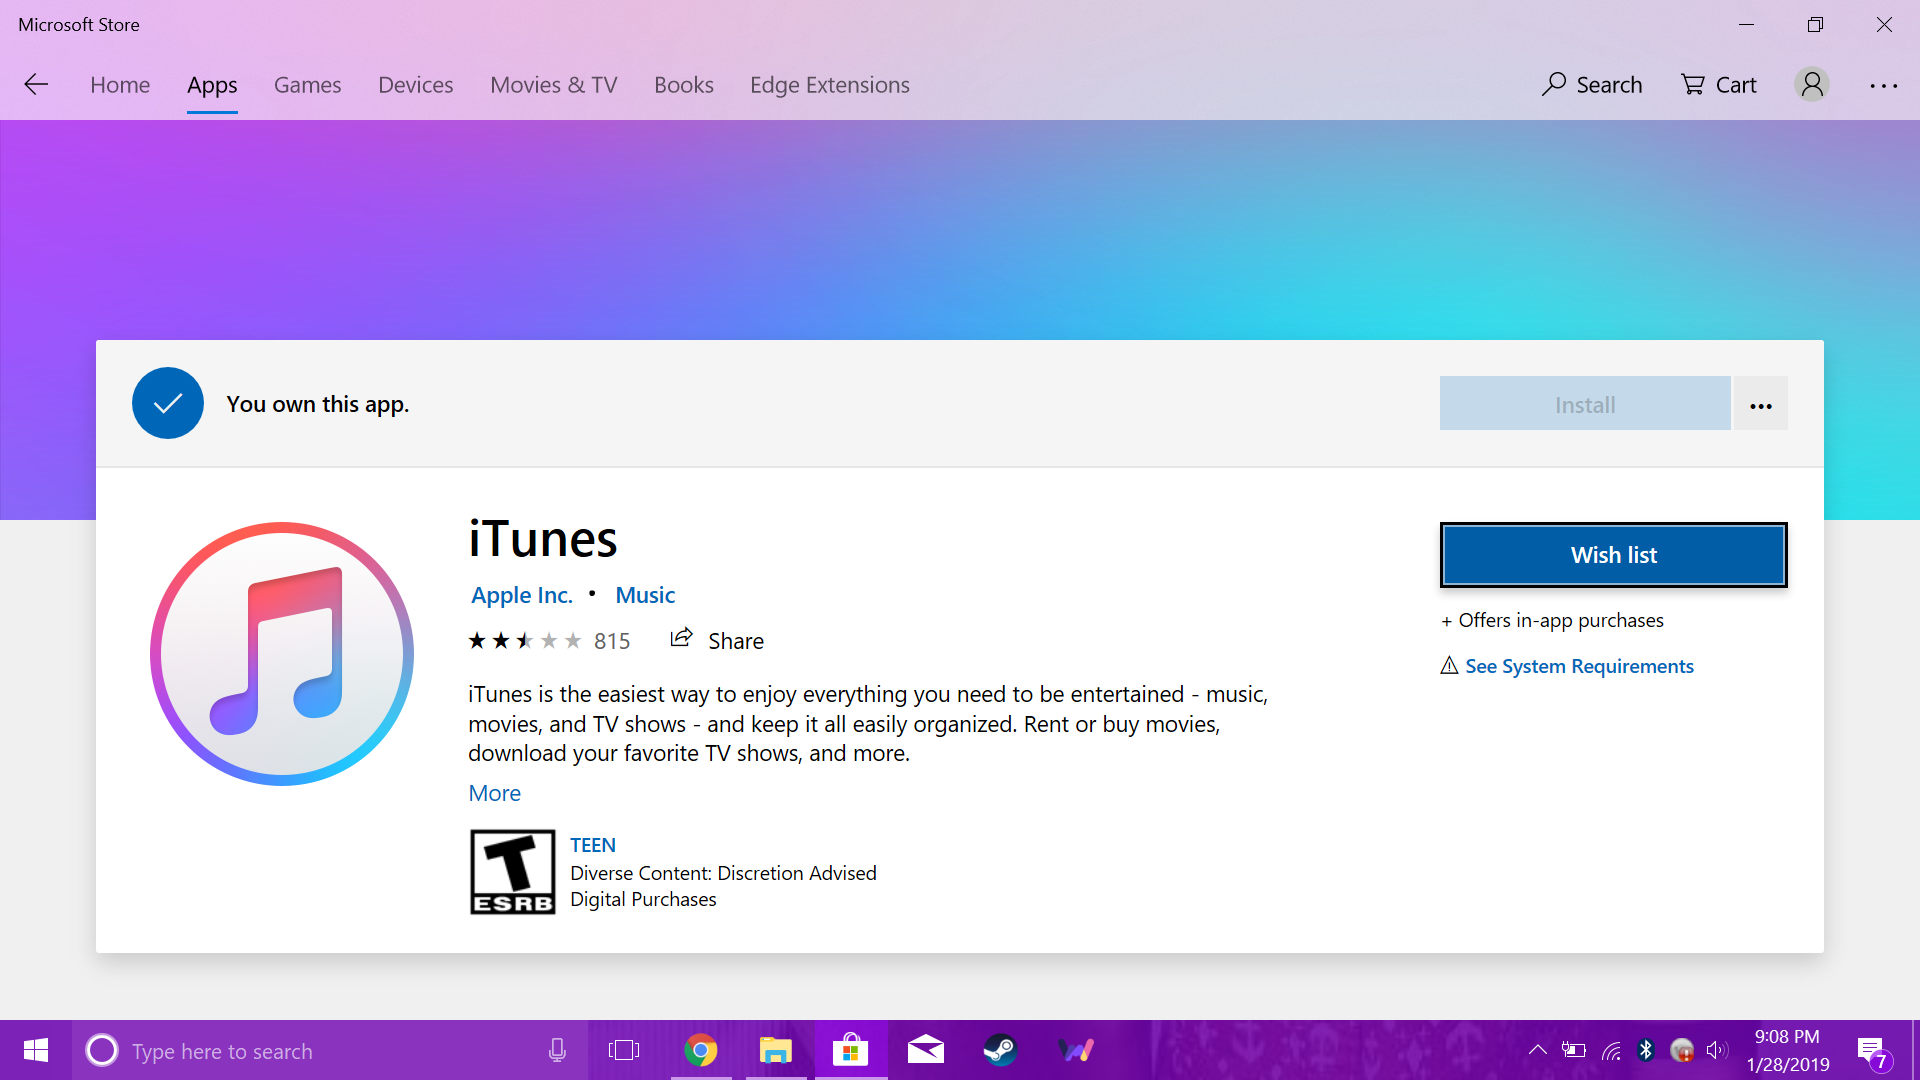
Task: Click the star rating for iTunes
Action: click(x=525, y=641)
